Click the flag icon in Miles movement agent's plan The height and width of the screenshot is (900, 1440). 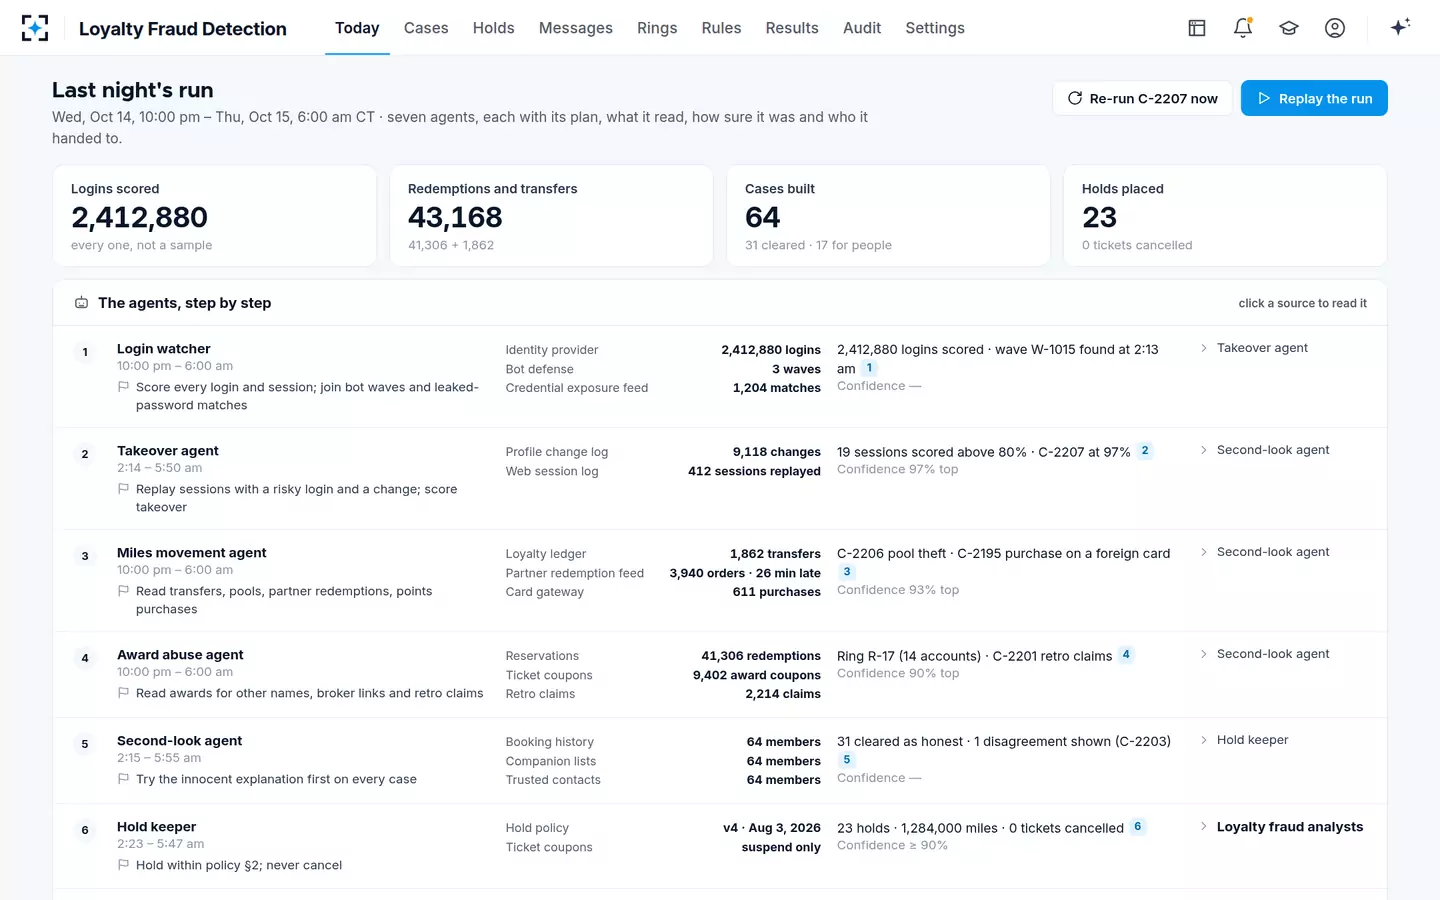pos(123,591)
